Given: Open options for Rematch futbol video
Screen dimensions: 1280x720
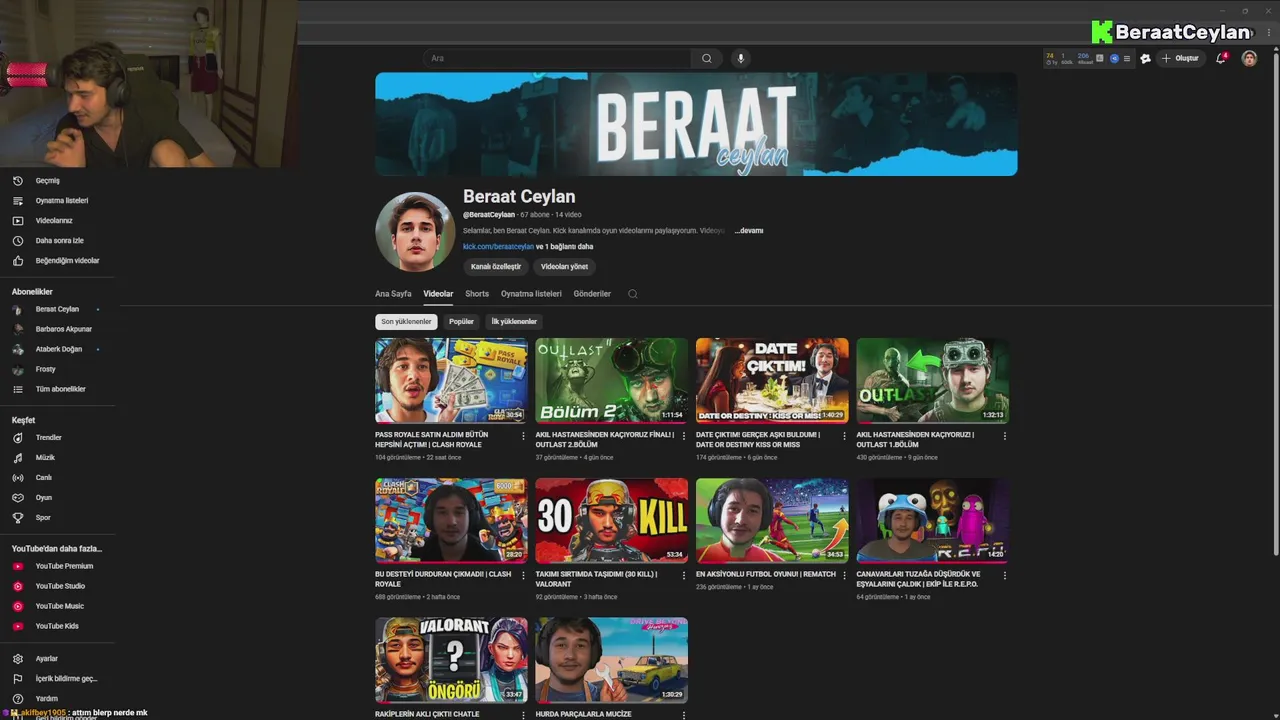Looking at the screenshot, I should tap(844, 576).
